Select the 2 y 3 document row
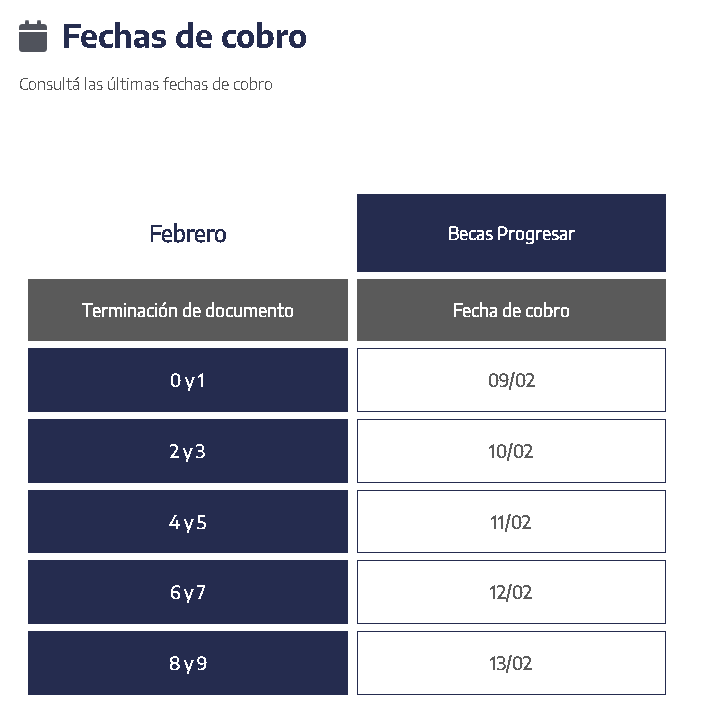Image resolution: width=701 pixels, height=726 pixels. pyautogui.click(x=188, y=451)
